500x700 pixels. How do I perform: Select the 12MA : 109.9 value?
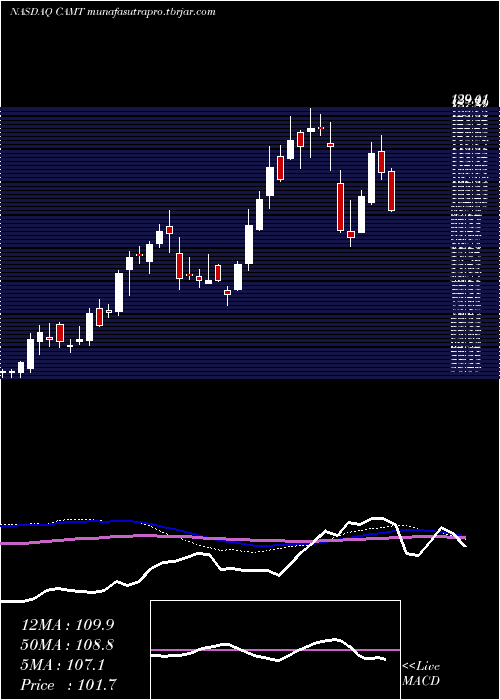[69, 625]
